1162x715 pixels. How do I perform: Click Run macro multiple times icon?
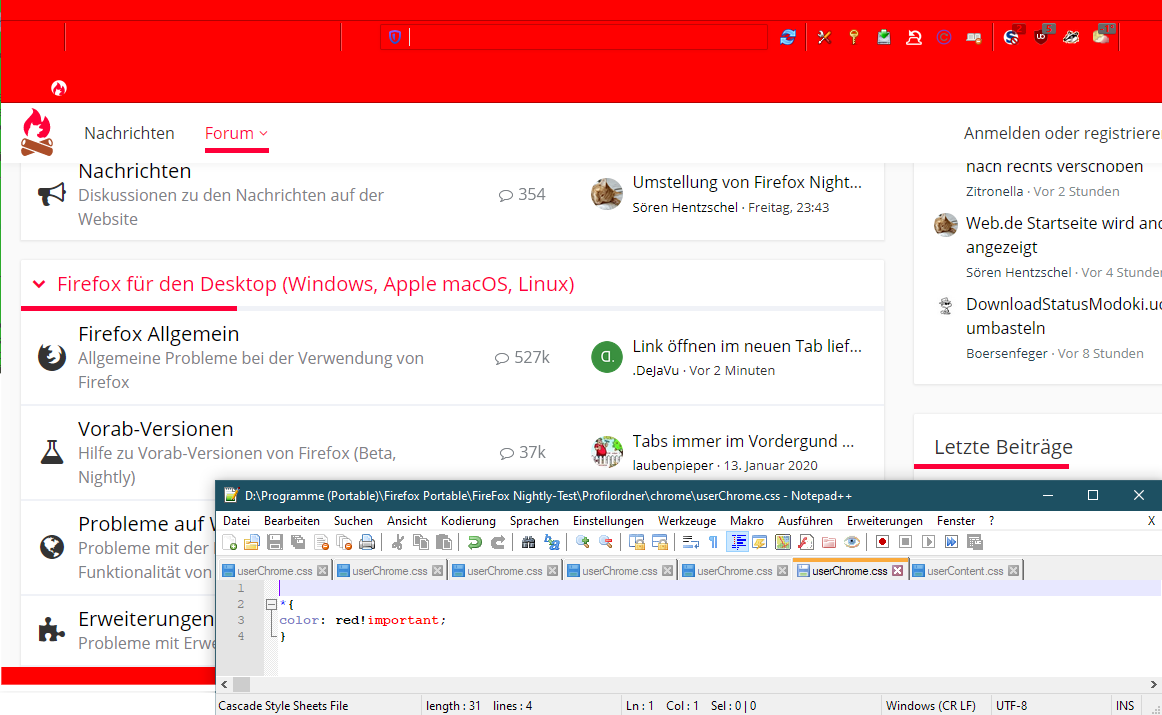point(952,542)
